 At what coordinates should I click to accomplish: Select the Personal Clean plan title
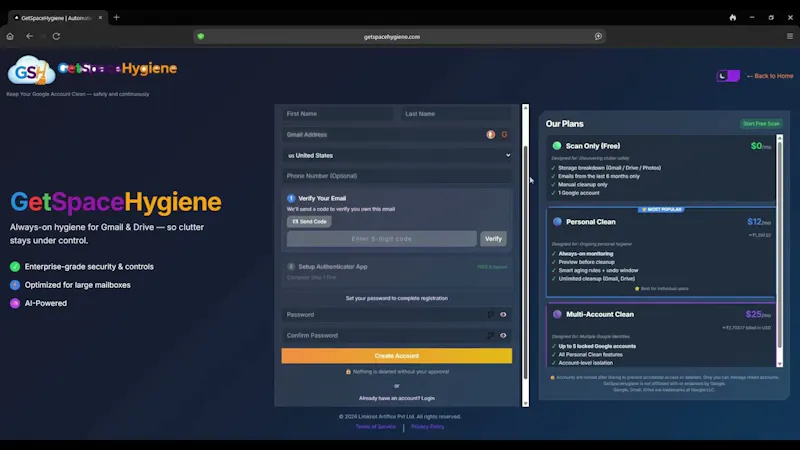pyautogui.click(x=591, y=222)
